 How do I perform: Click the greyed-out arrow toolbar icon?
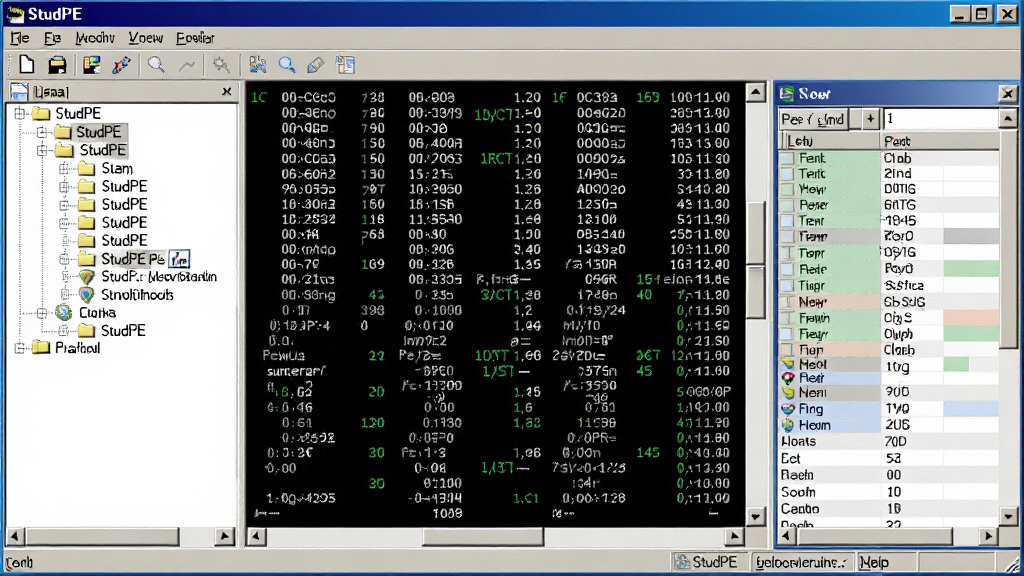pyautogui.click(x=187, y=65)
